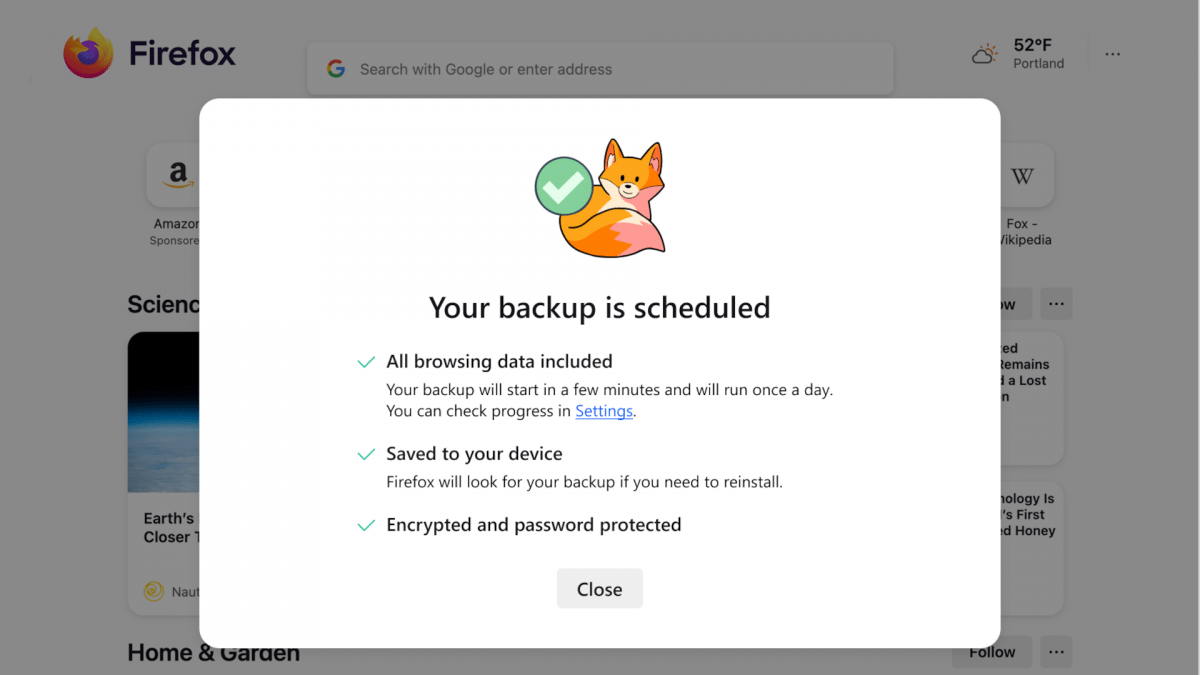Click the green checkmark badge on the fox
The image size is (1200, 675).
click(563, 185)
